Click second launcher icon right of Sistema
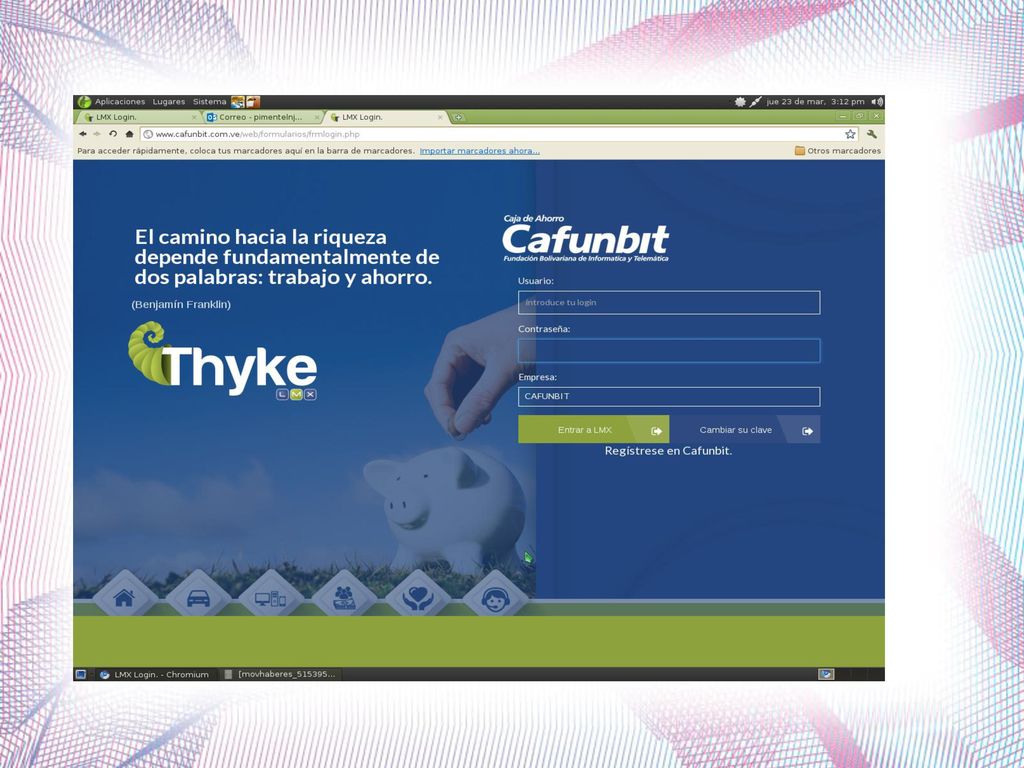The height and width of the screenshot is (768, 1024). (x=253, y=102)
